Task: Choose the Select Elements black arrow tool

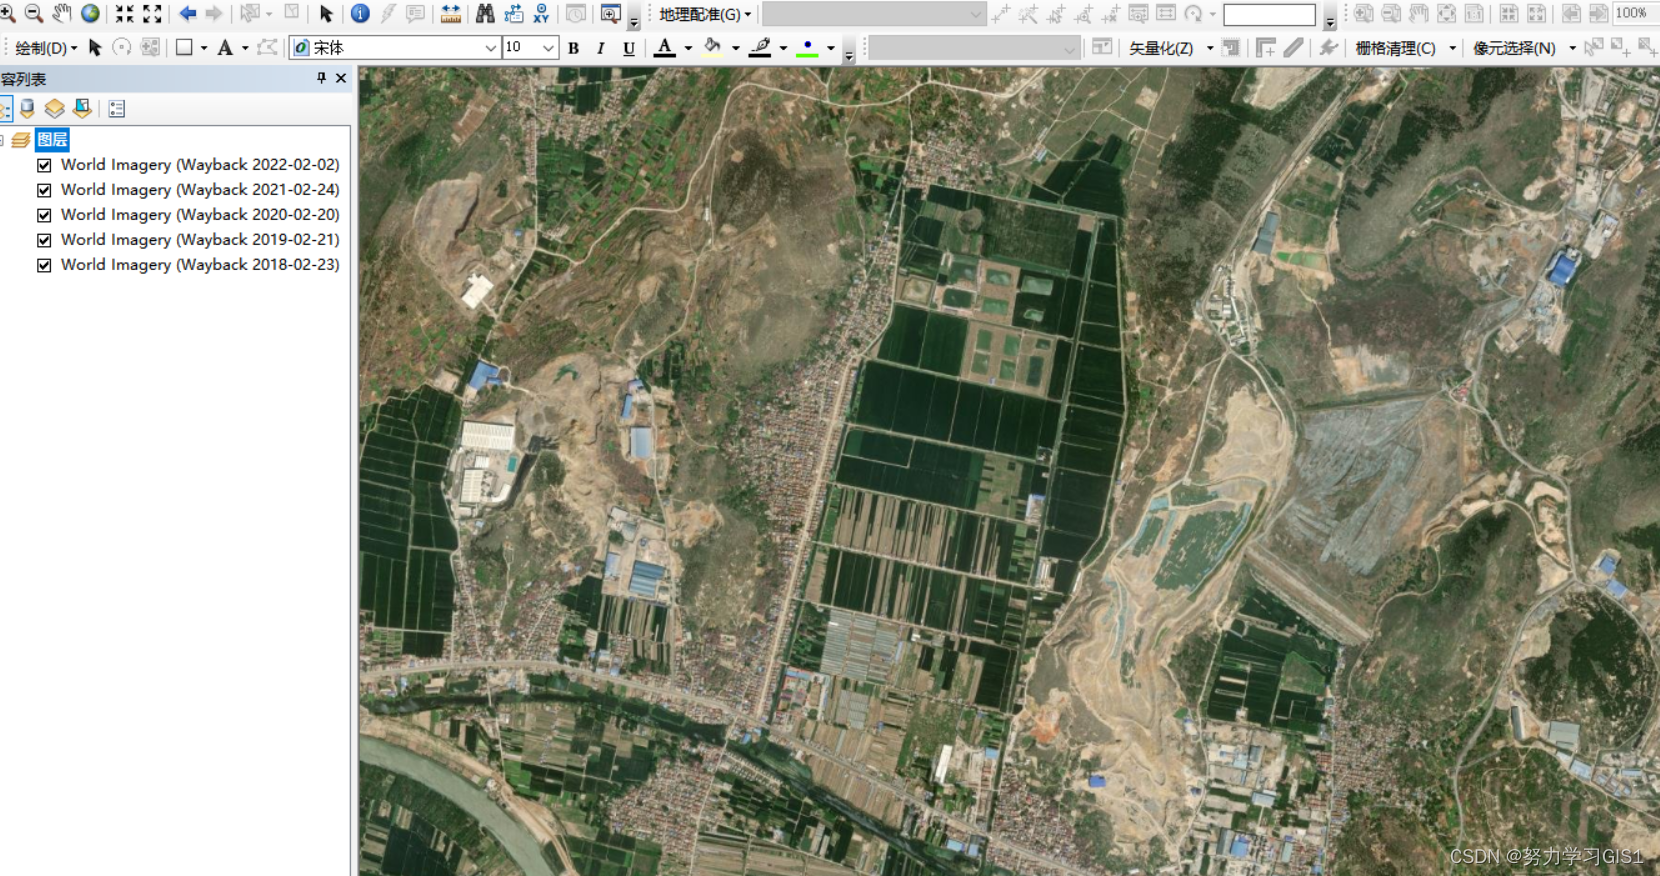Action: pyautogui.click(x=325, y=13)
